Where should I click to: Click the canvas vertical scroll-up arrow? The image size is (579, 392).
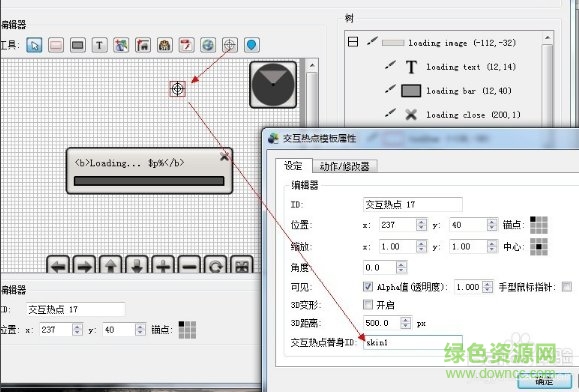pyautogui.click(x=312, y=66)
